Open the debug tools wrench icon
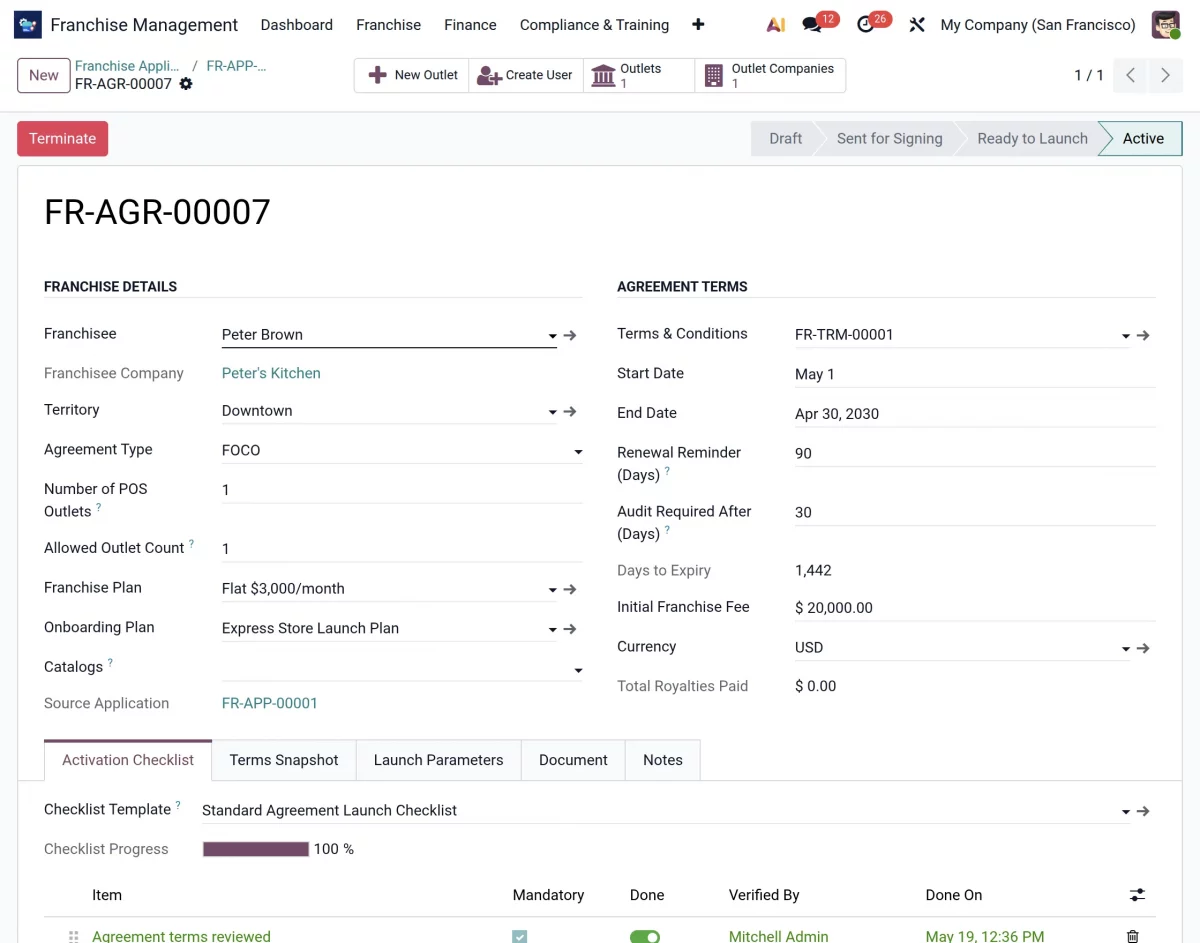This screenshot has height=943, width=1200. pyautogui.click(x=917, y=25)
